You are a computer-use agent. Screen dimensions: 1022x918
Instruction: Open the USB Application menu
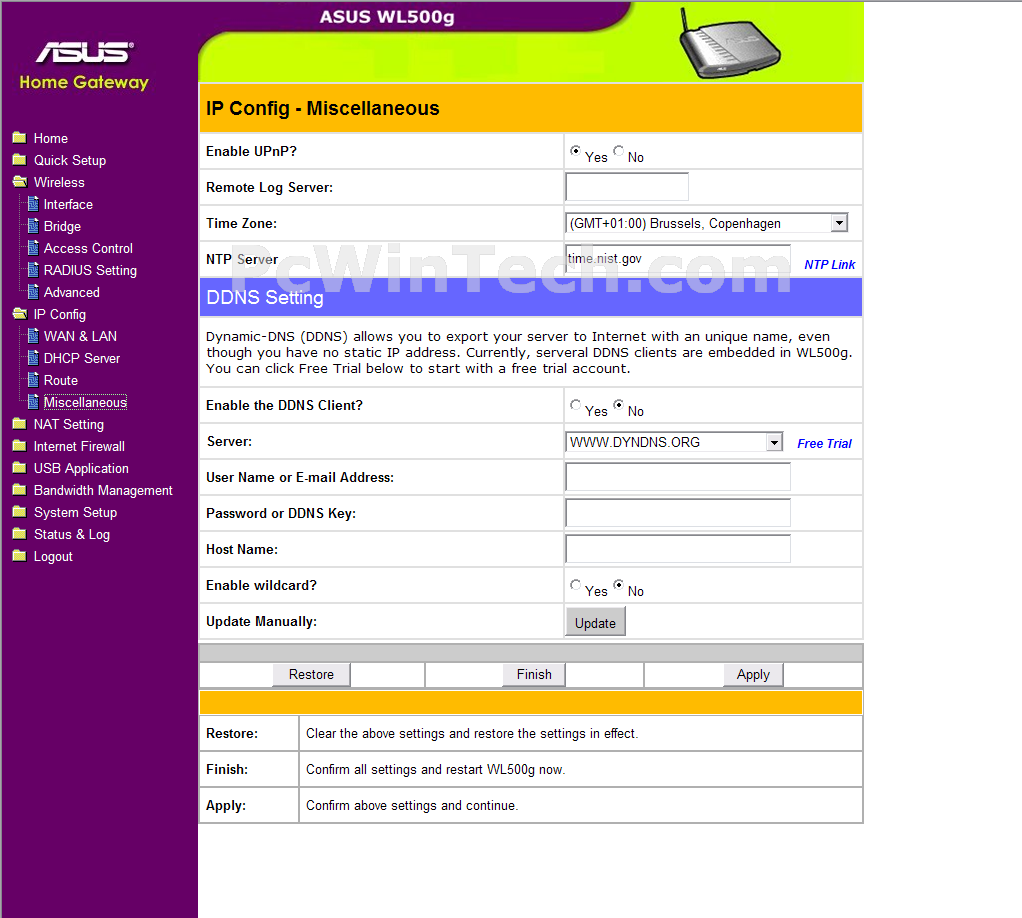81,469
